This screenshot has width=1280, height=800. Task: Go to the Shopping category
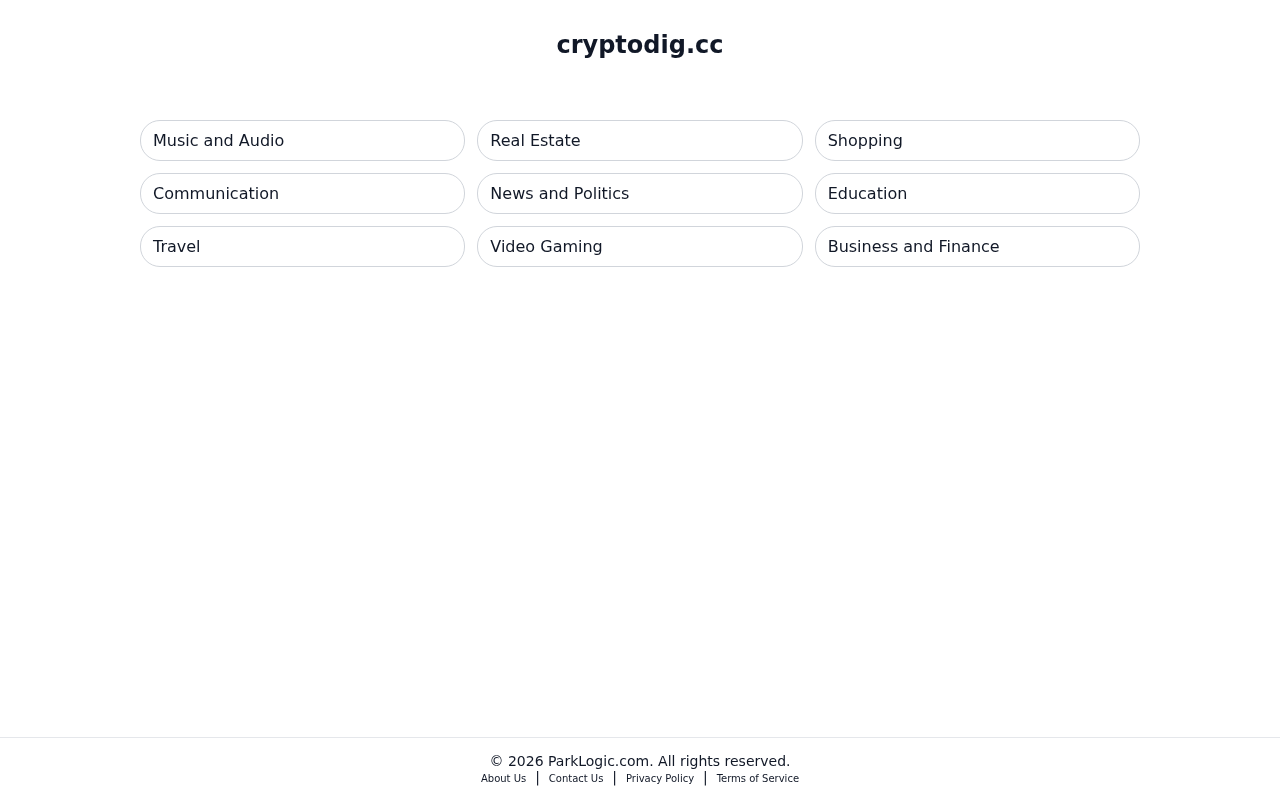pos(977,141)
